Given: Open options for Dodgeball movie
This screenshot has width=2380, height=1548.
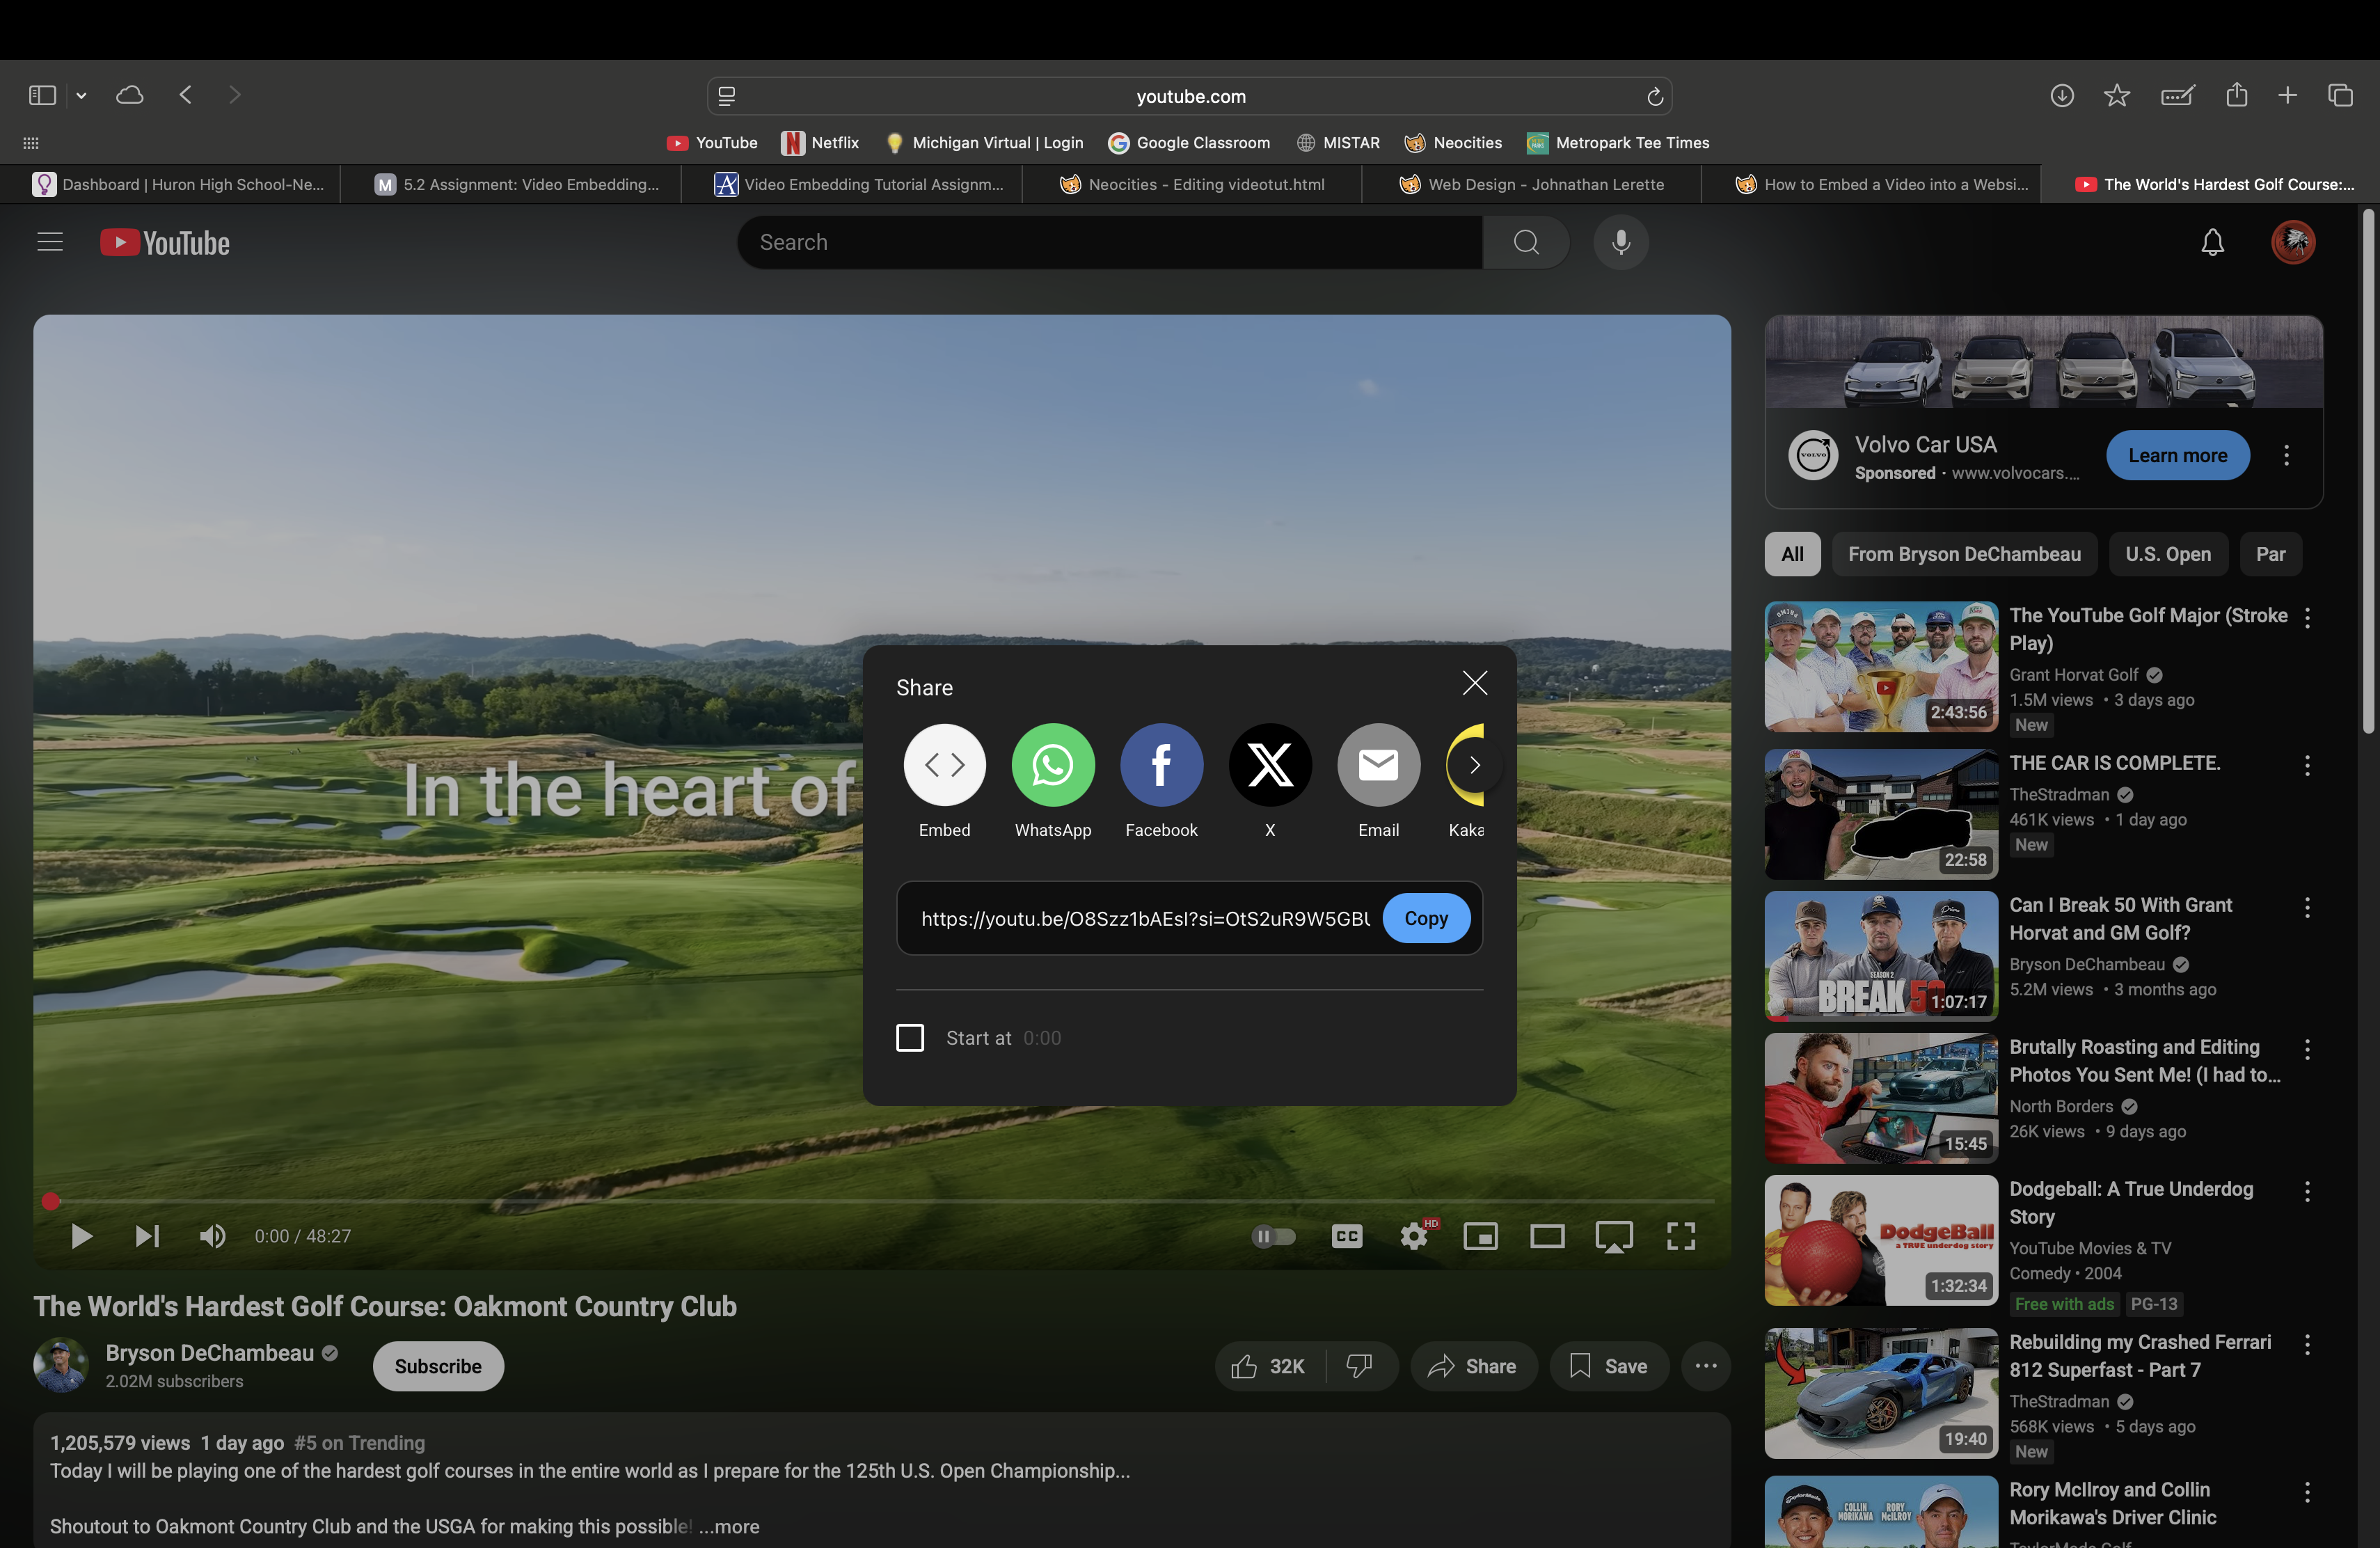Looking at the screenshot, I should 2308,1192.
